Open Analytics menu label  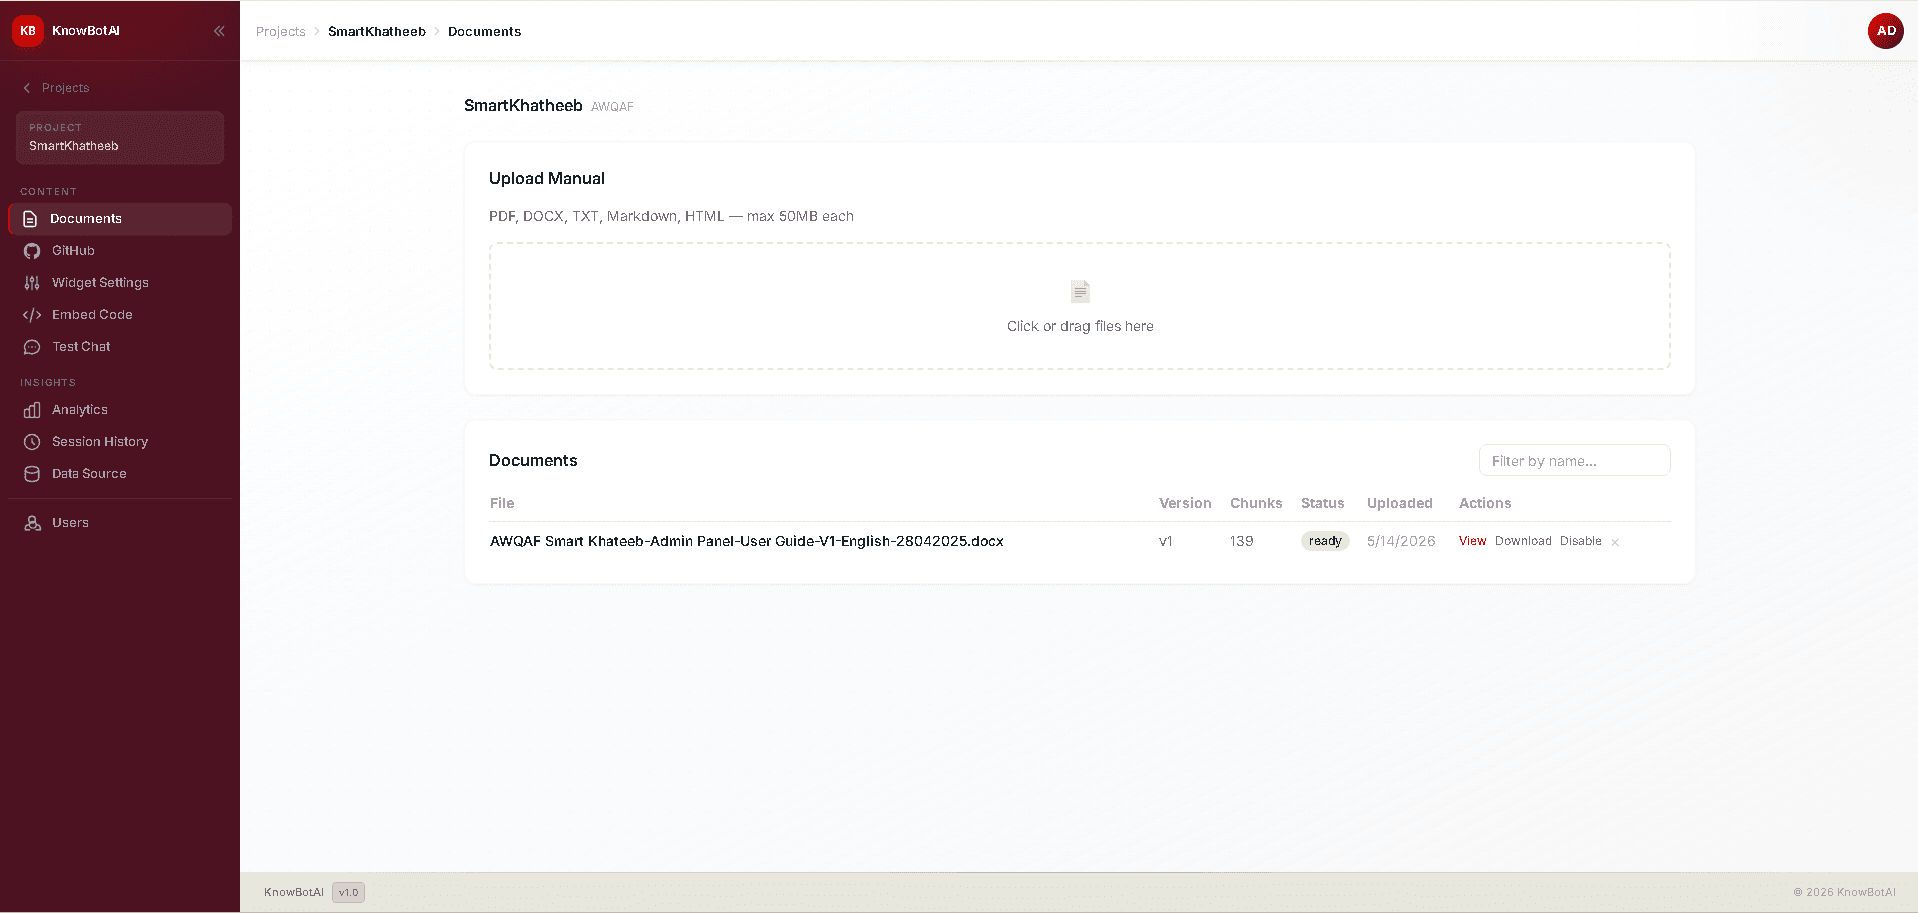pyautogui.click(x=80, y=410)
